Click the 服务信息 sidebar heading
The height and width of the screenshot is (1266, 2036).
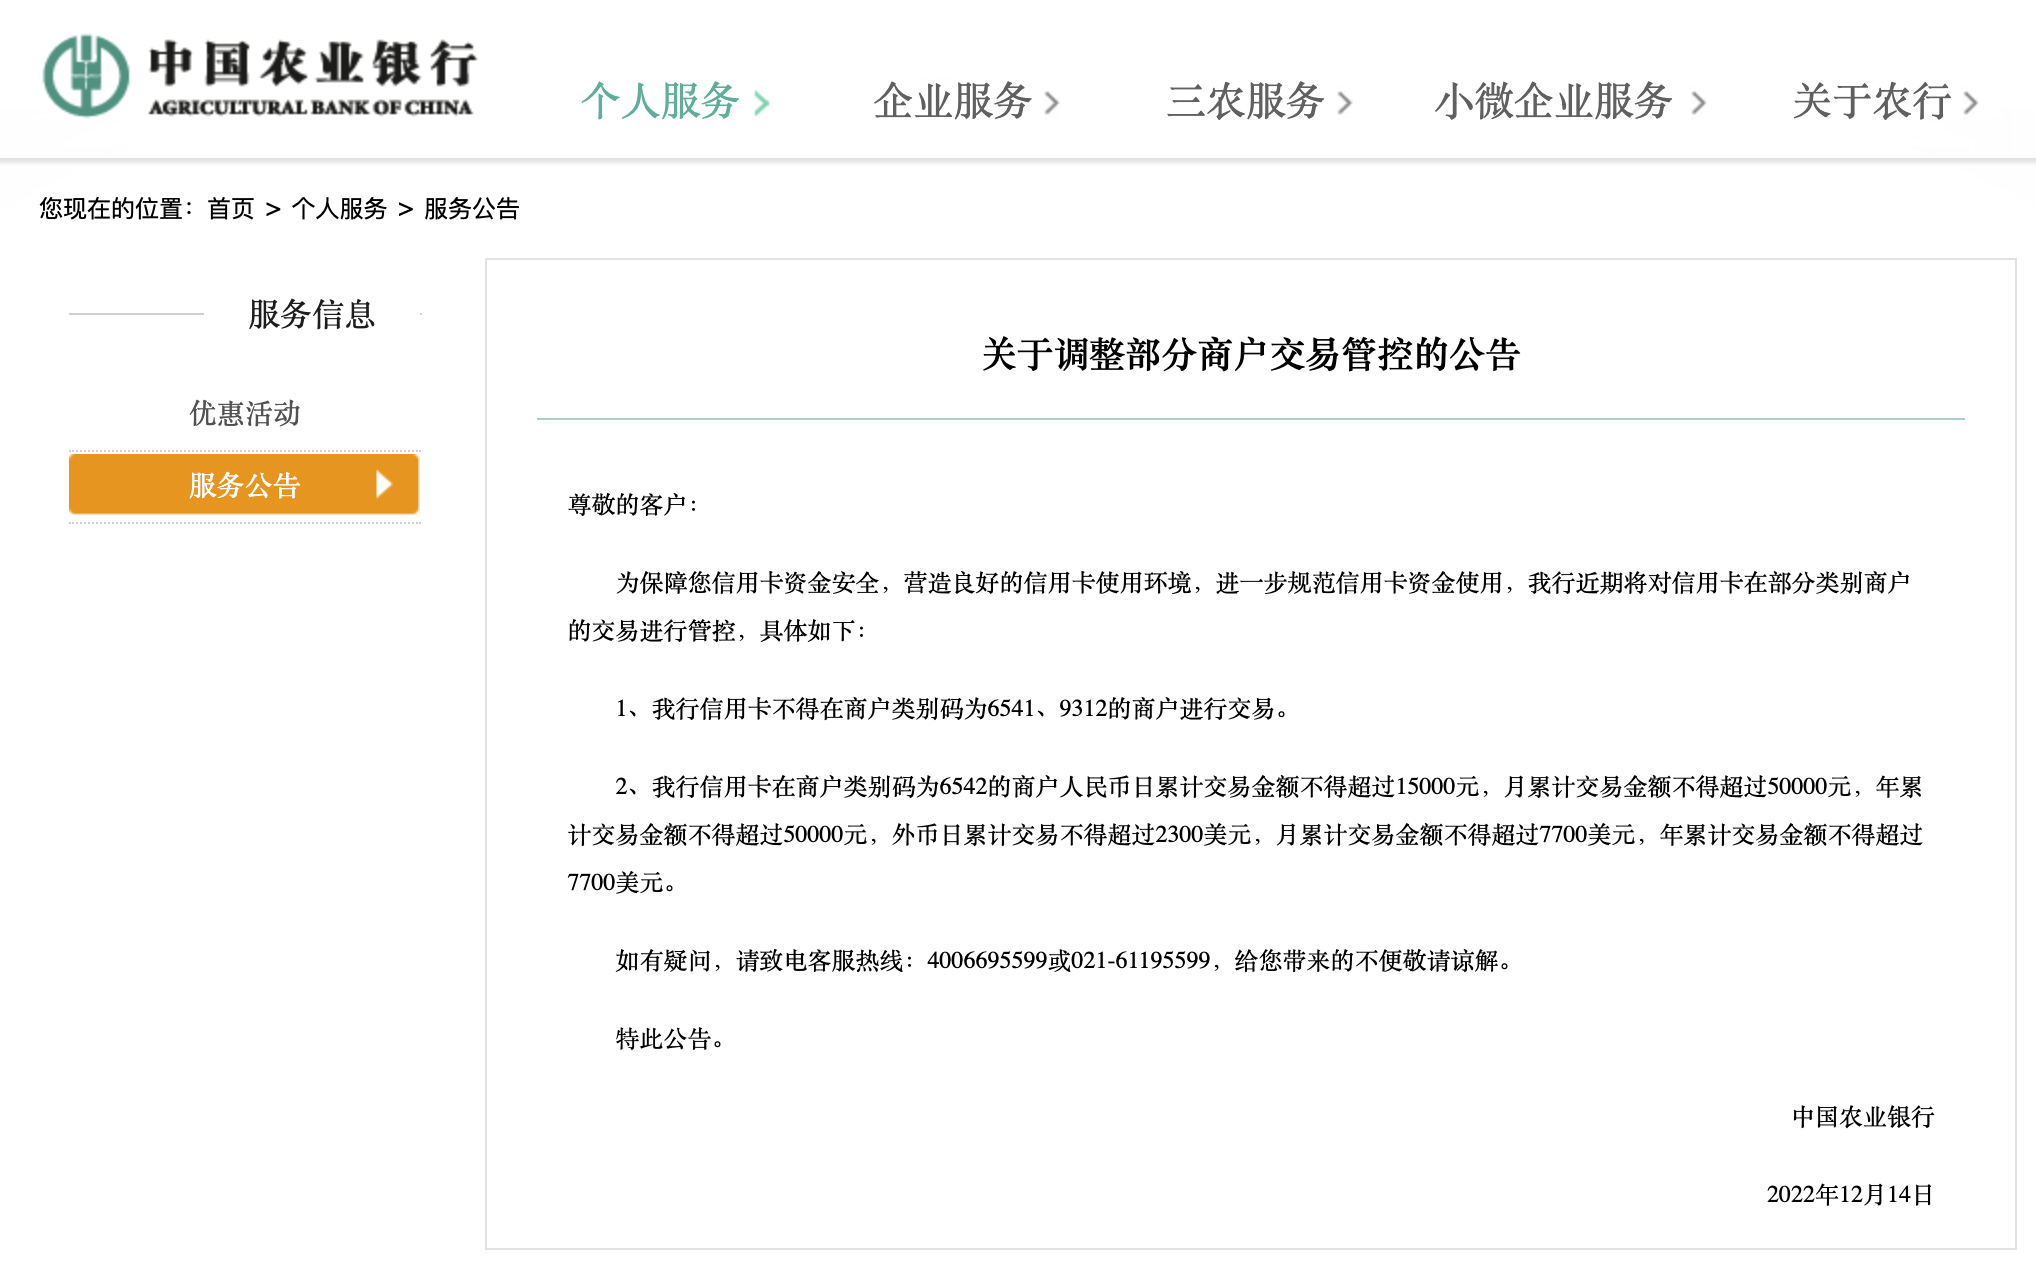(x=311, y=314)
